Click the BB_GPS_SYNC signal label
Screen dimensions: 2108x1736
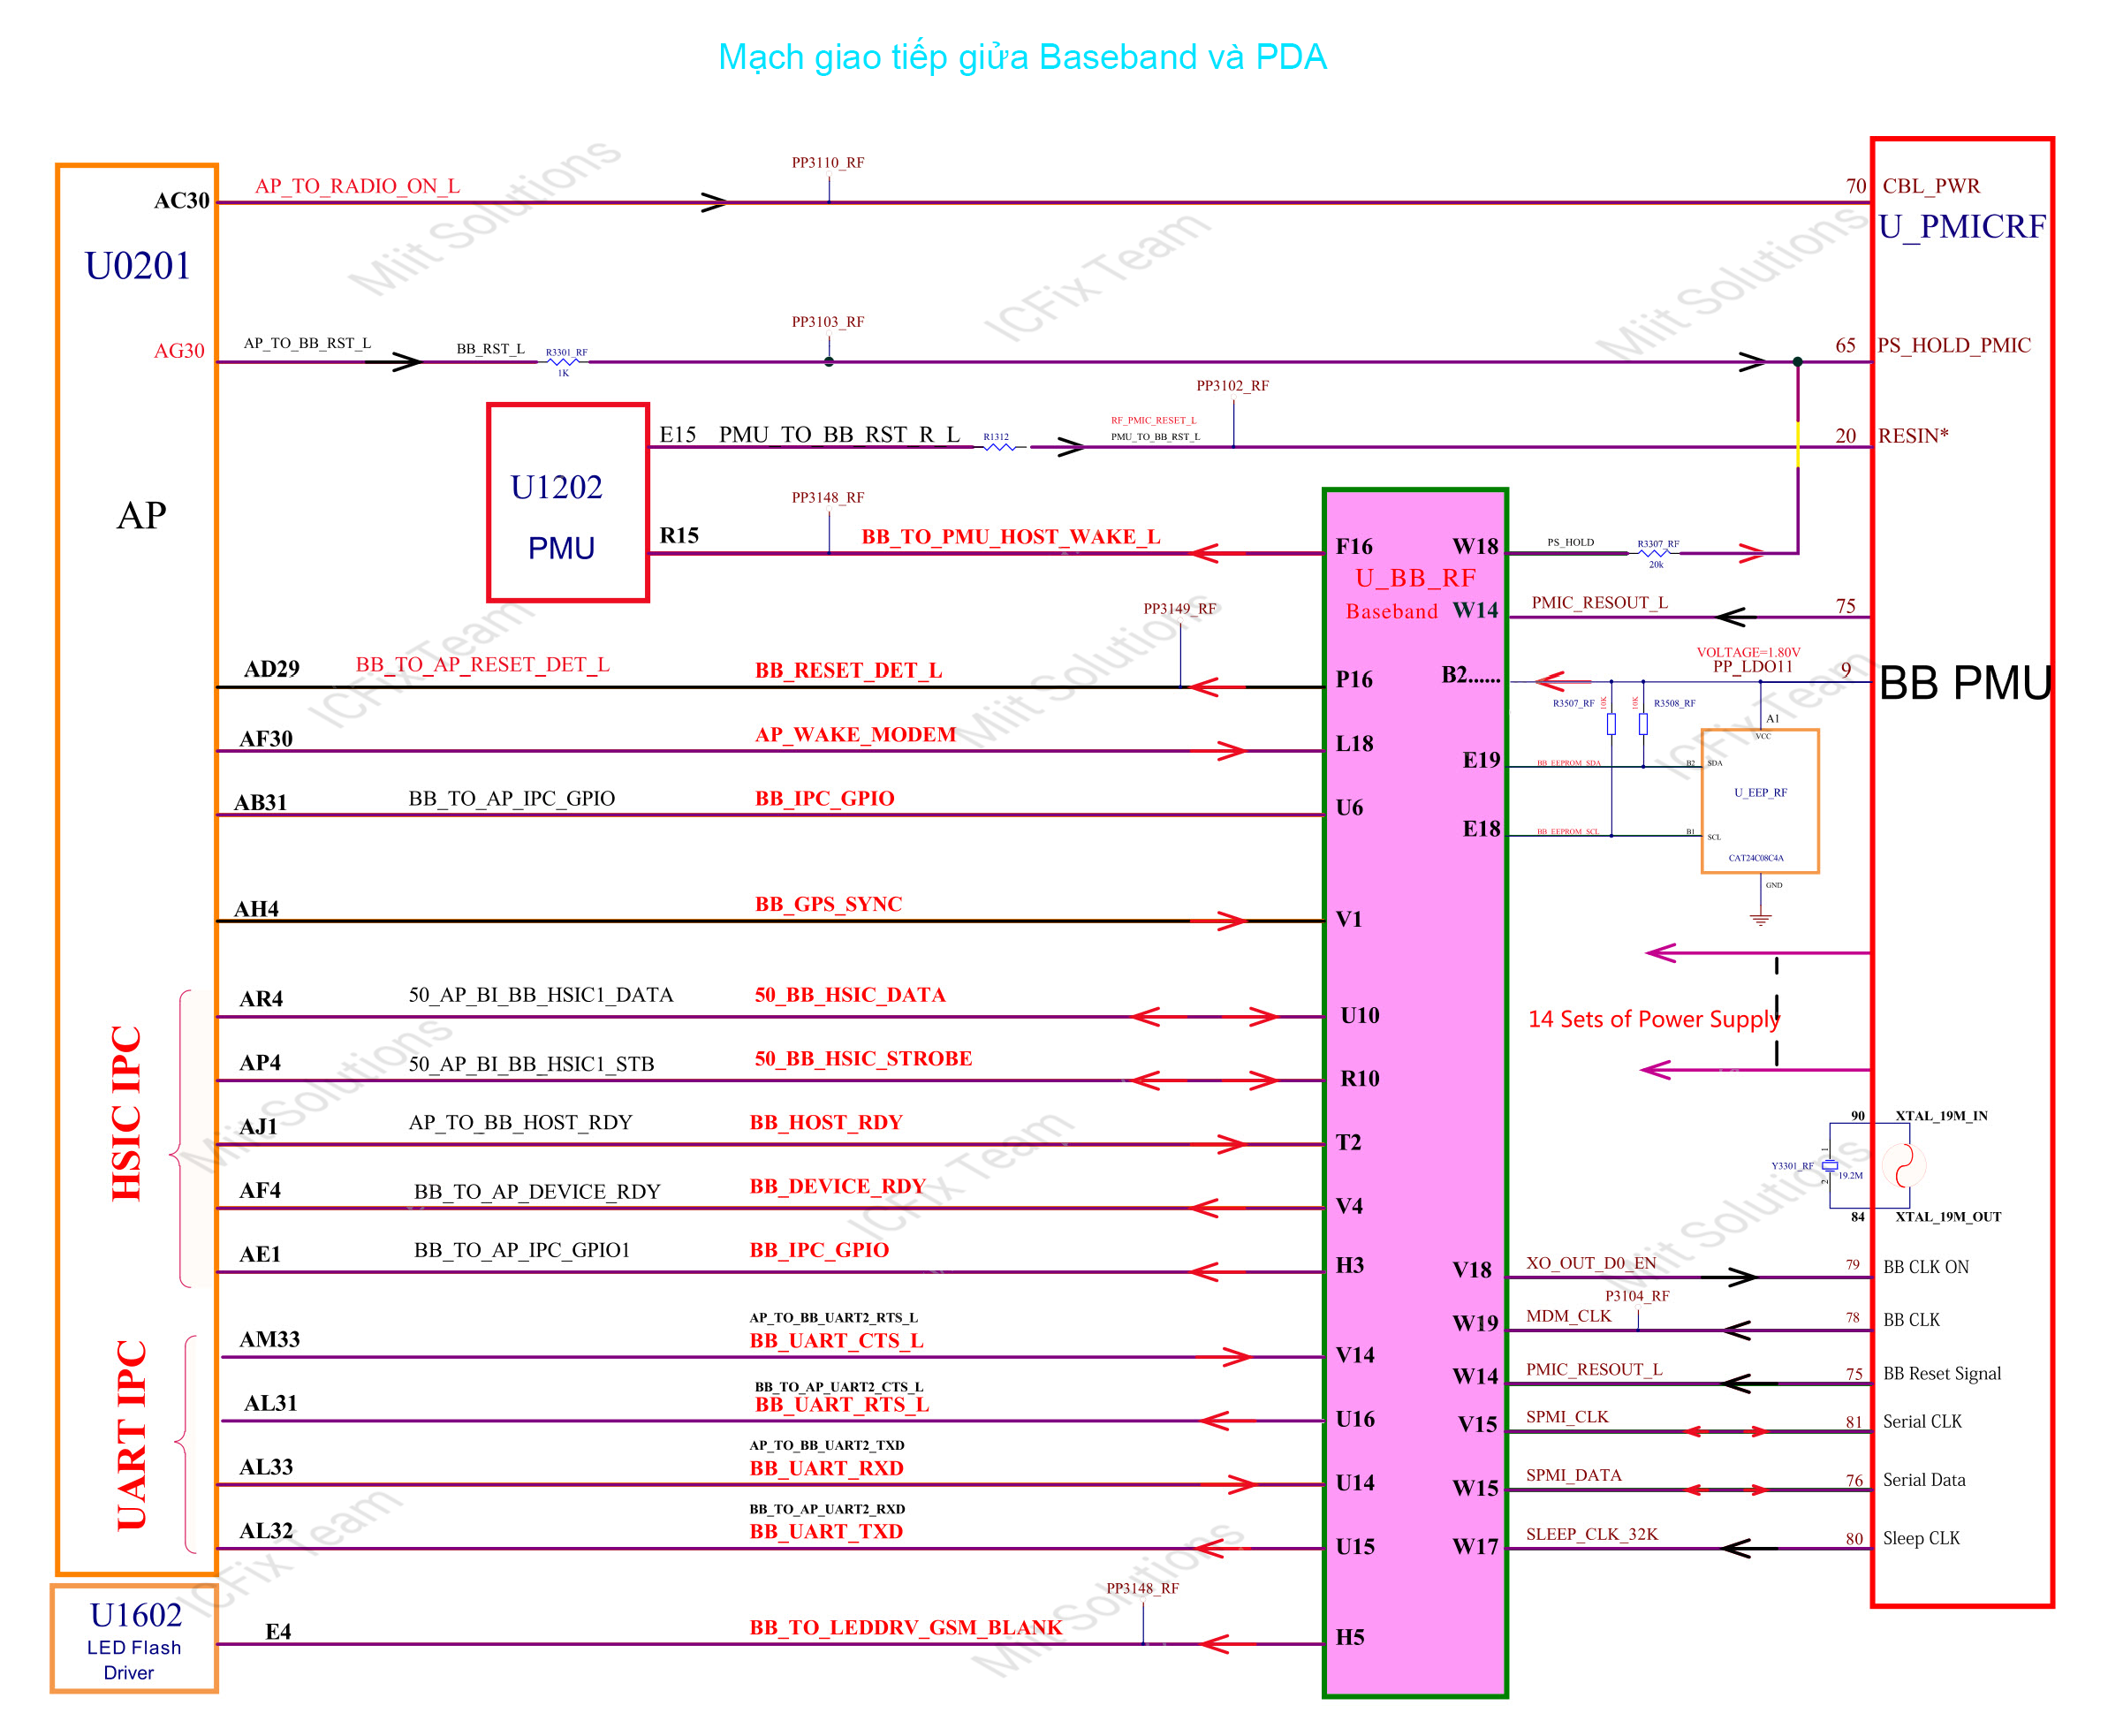pyautogui.click(x=827, y=904)
